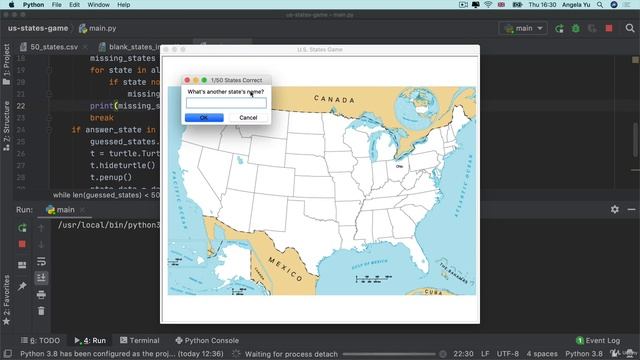Fold code block at line 19 gutter
The width and height of the screenshot is (640, 360).
[x=49, y=70]
